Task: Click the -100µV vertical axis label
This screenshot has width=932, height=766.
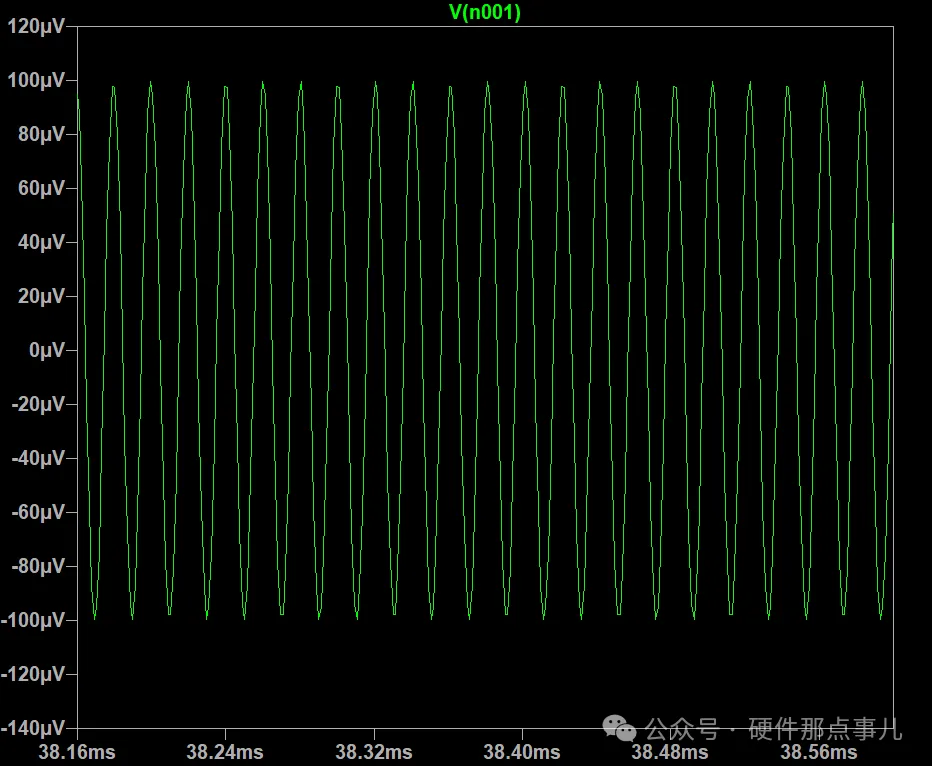Action: point(34,621)
